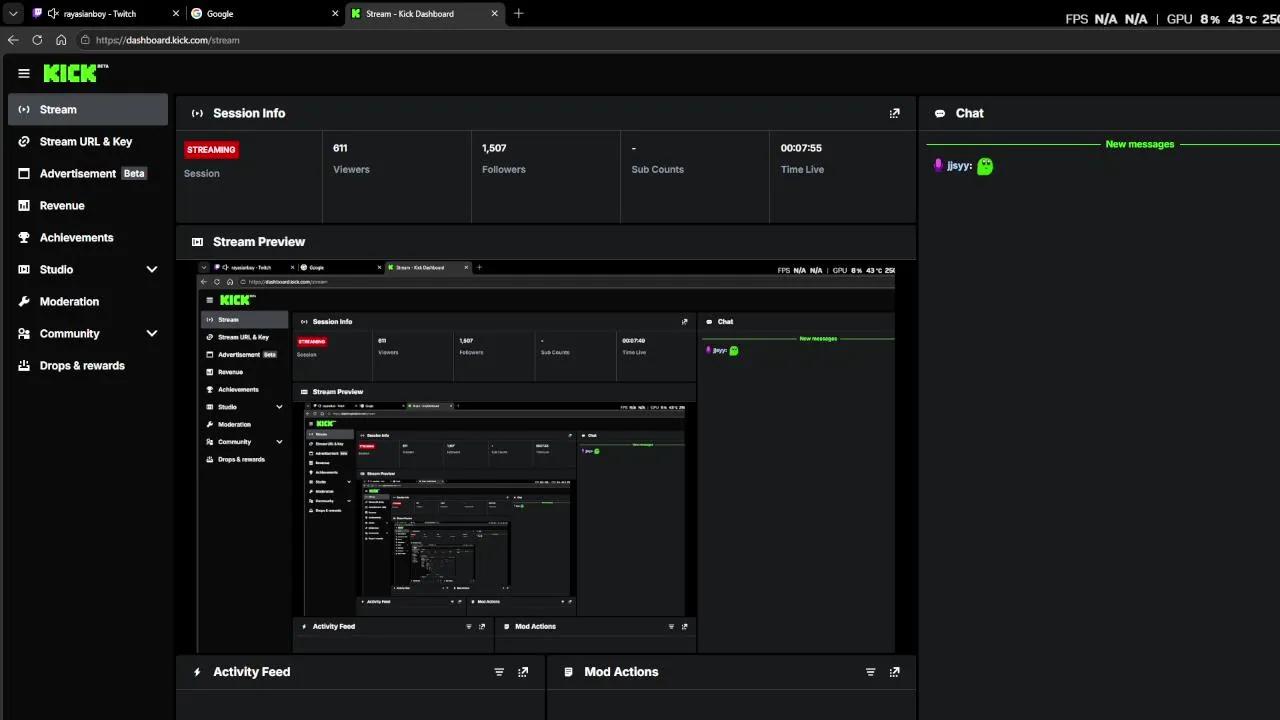Click the Sub Counts stat

pyautogui.click(x=657, y=158)
